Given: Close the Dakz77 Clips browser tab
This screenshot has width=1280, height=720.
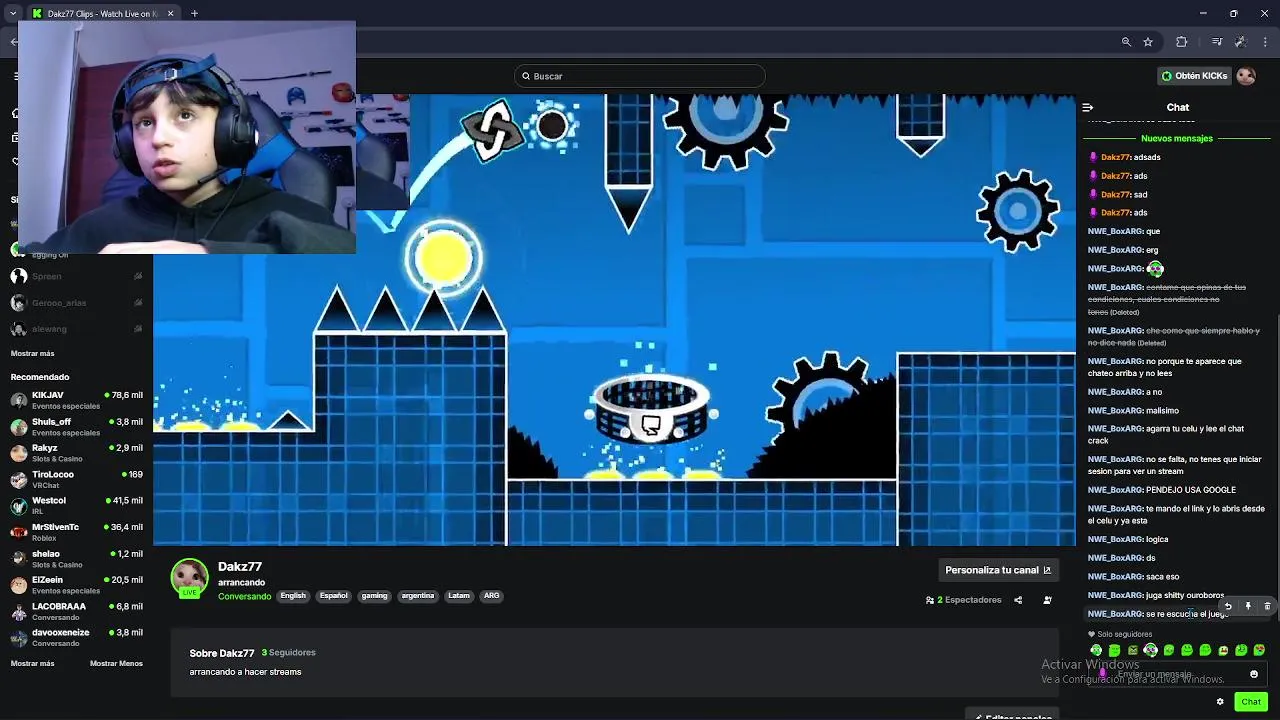Looking at the screenshot, I should (170, 13).
